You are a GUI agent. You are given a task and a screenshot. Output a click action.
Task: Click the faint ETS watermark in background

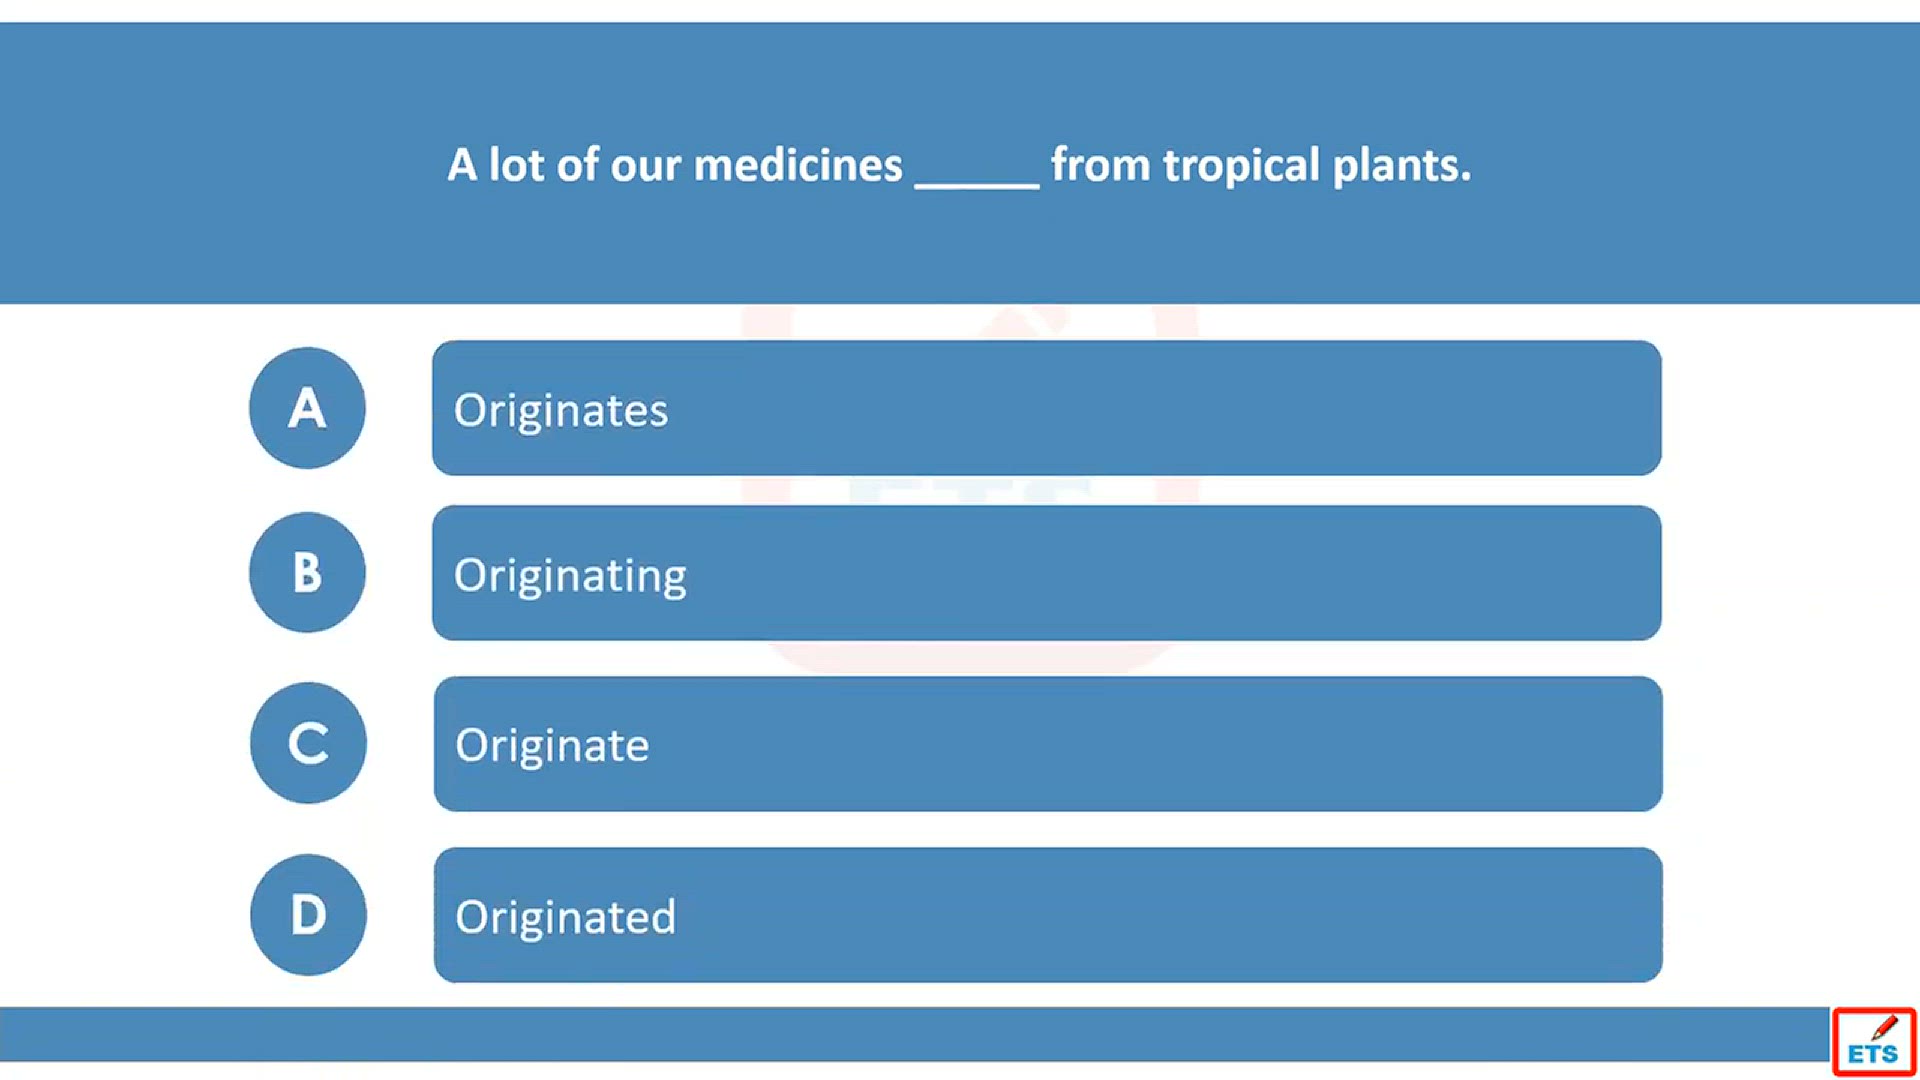pyautogui.click(x=970, y=490)
